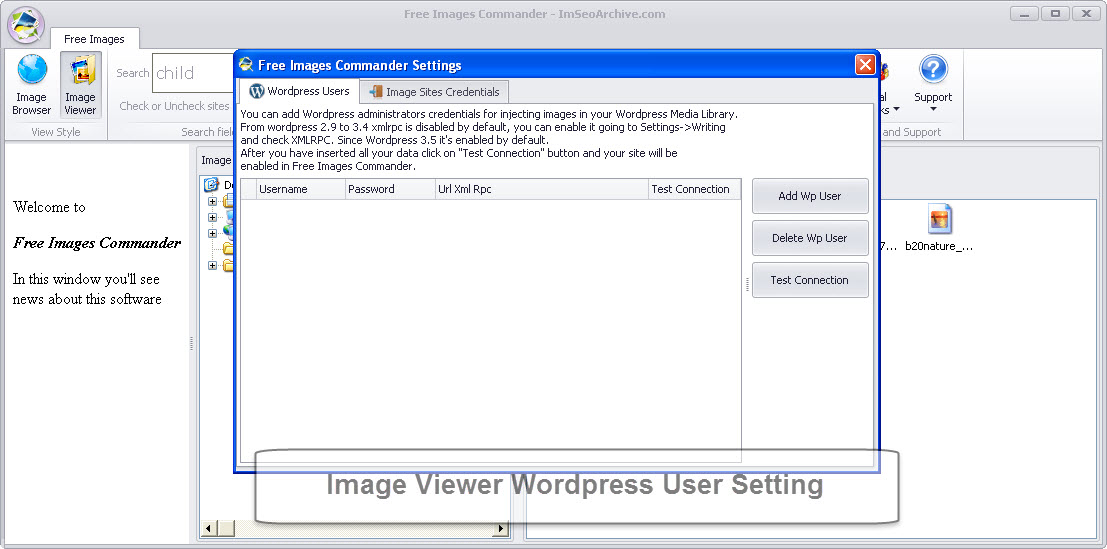The height and width of the screenshot is (549, 1107).
Task: Click the Delete Wp User button
Action: tap(809, 238)
